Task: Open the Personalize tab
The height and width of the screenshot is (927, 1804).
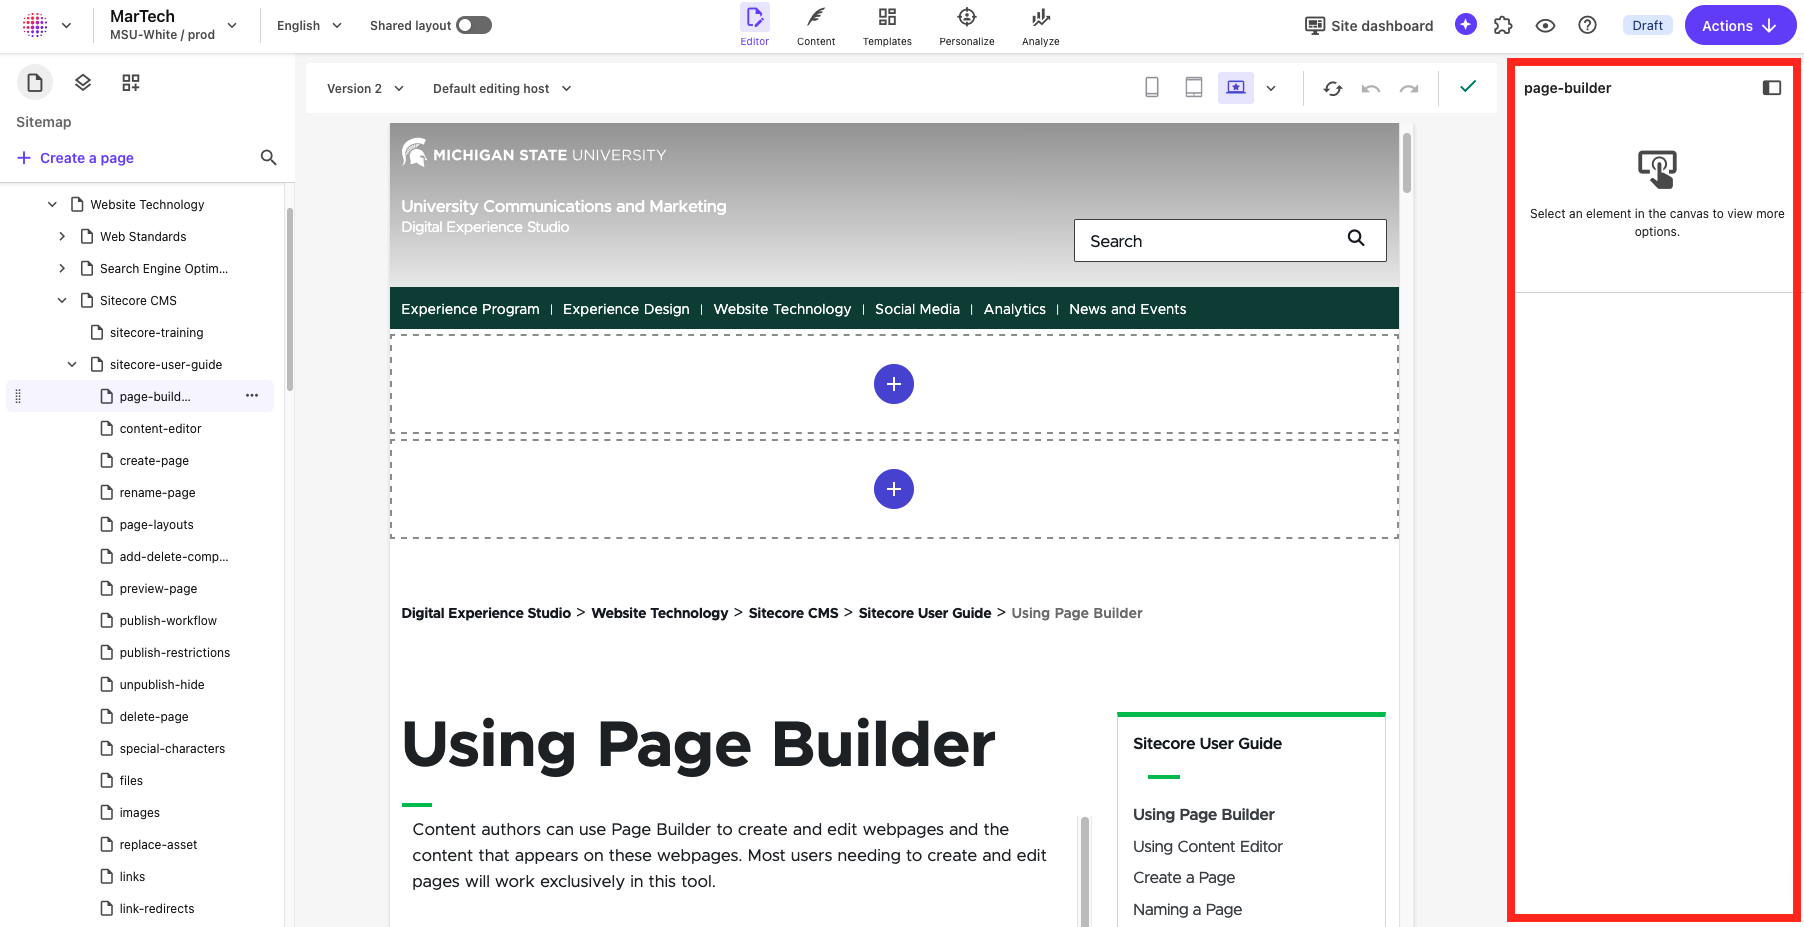Action: (x=966, y=26)
